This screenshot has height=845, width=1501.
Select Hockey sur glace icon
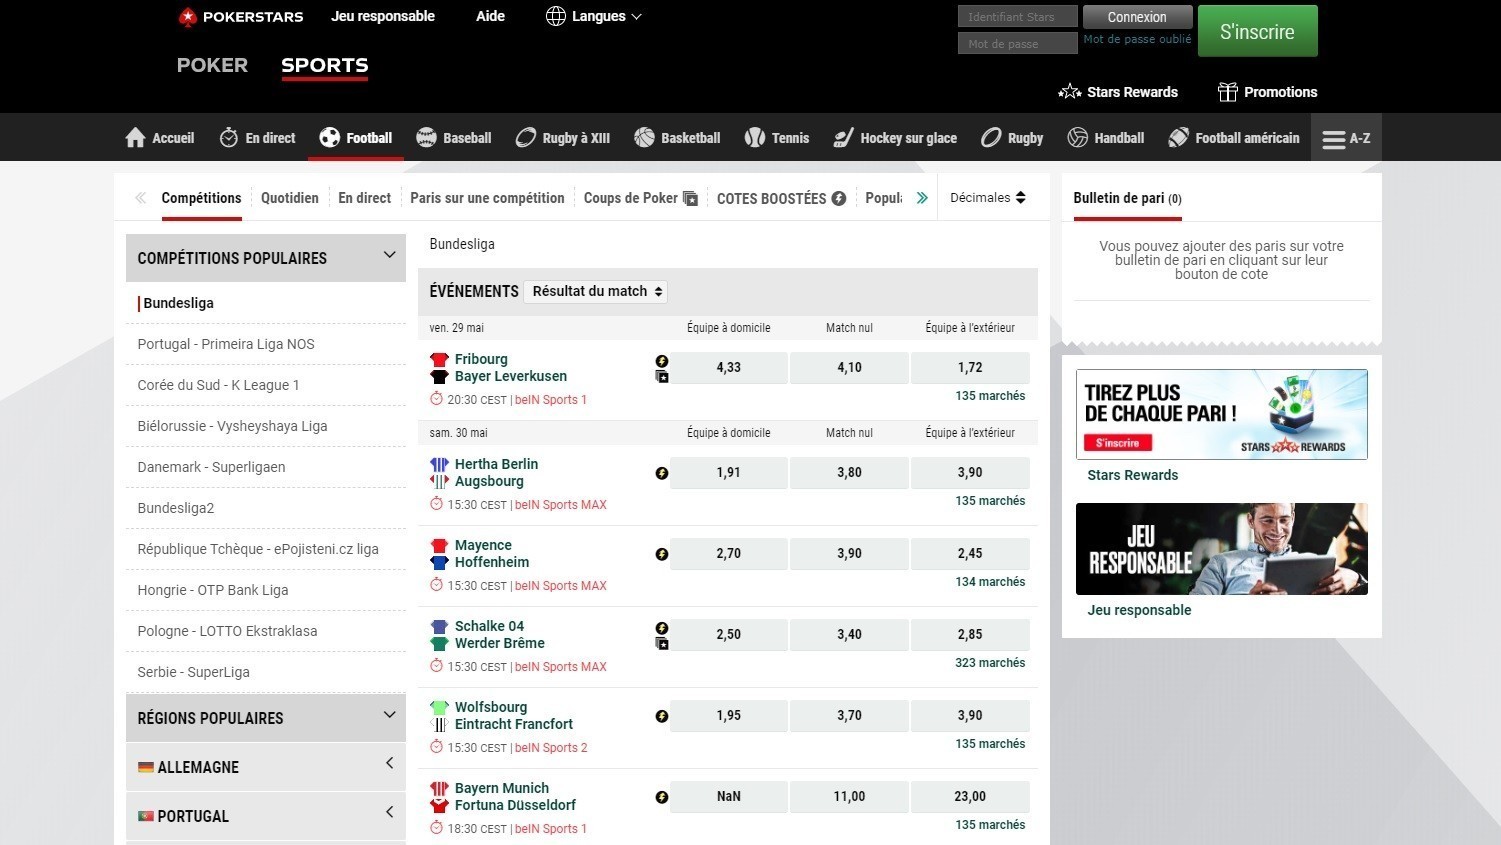[844, 138]
